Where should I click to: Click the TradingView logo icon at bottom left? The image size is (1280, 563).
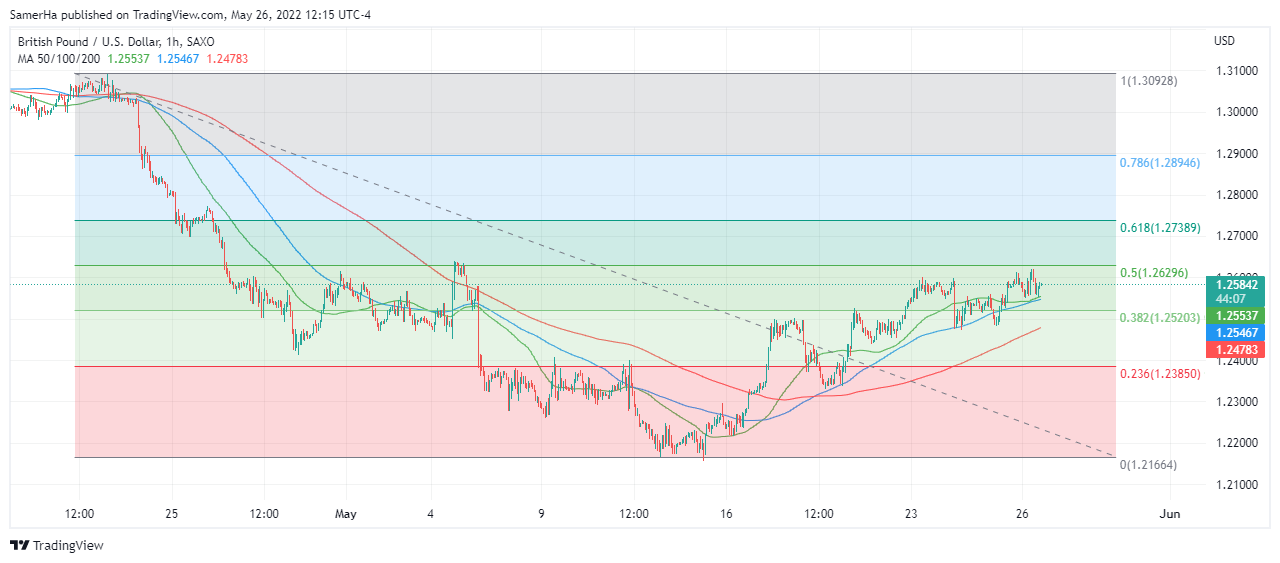(19, 546)
